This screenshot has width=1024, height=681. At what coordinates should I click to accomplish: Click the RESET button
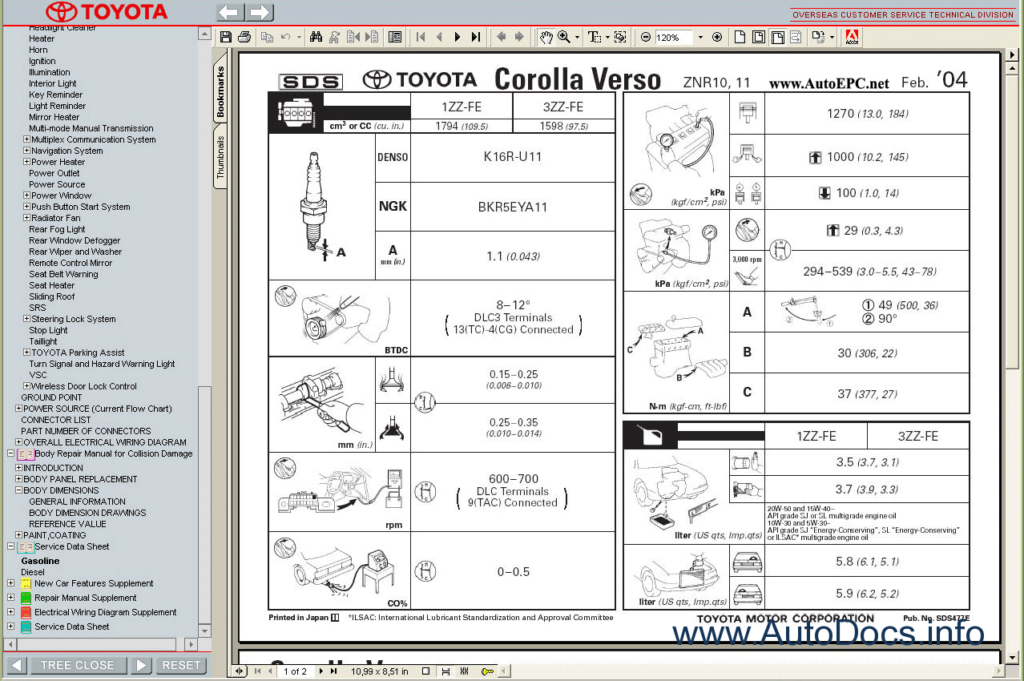(x=181, y=665)
